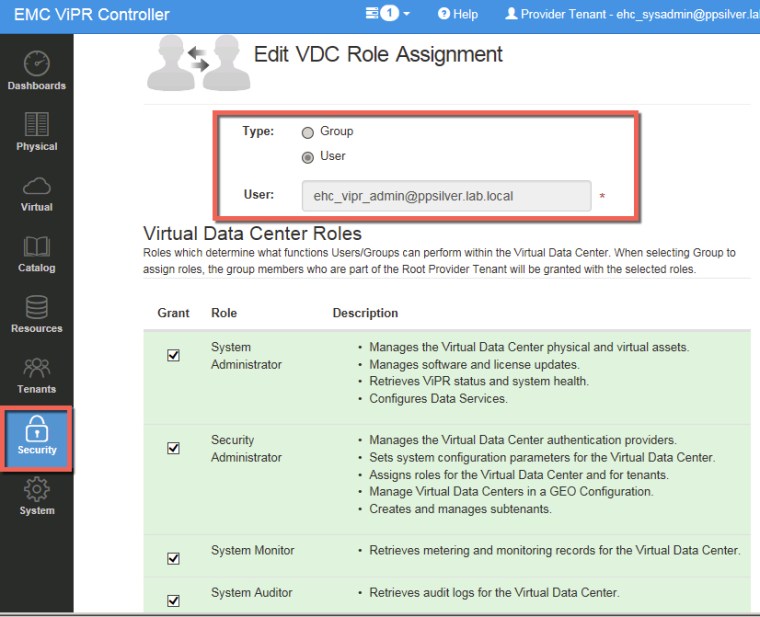
Task: Open the Catalog book icon
Action: pos(37,254)
